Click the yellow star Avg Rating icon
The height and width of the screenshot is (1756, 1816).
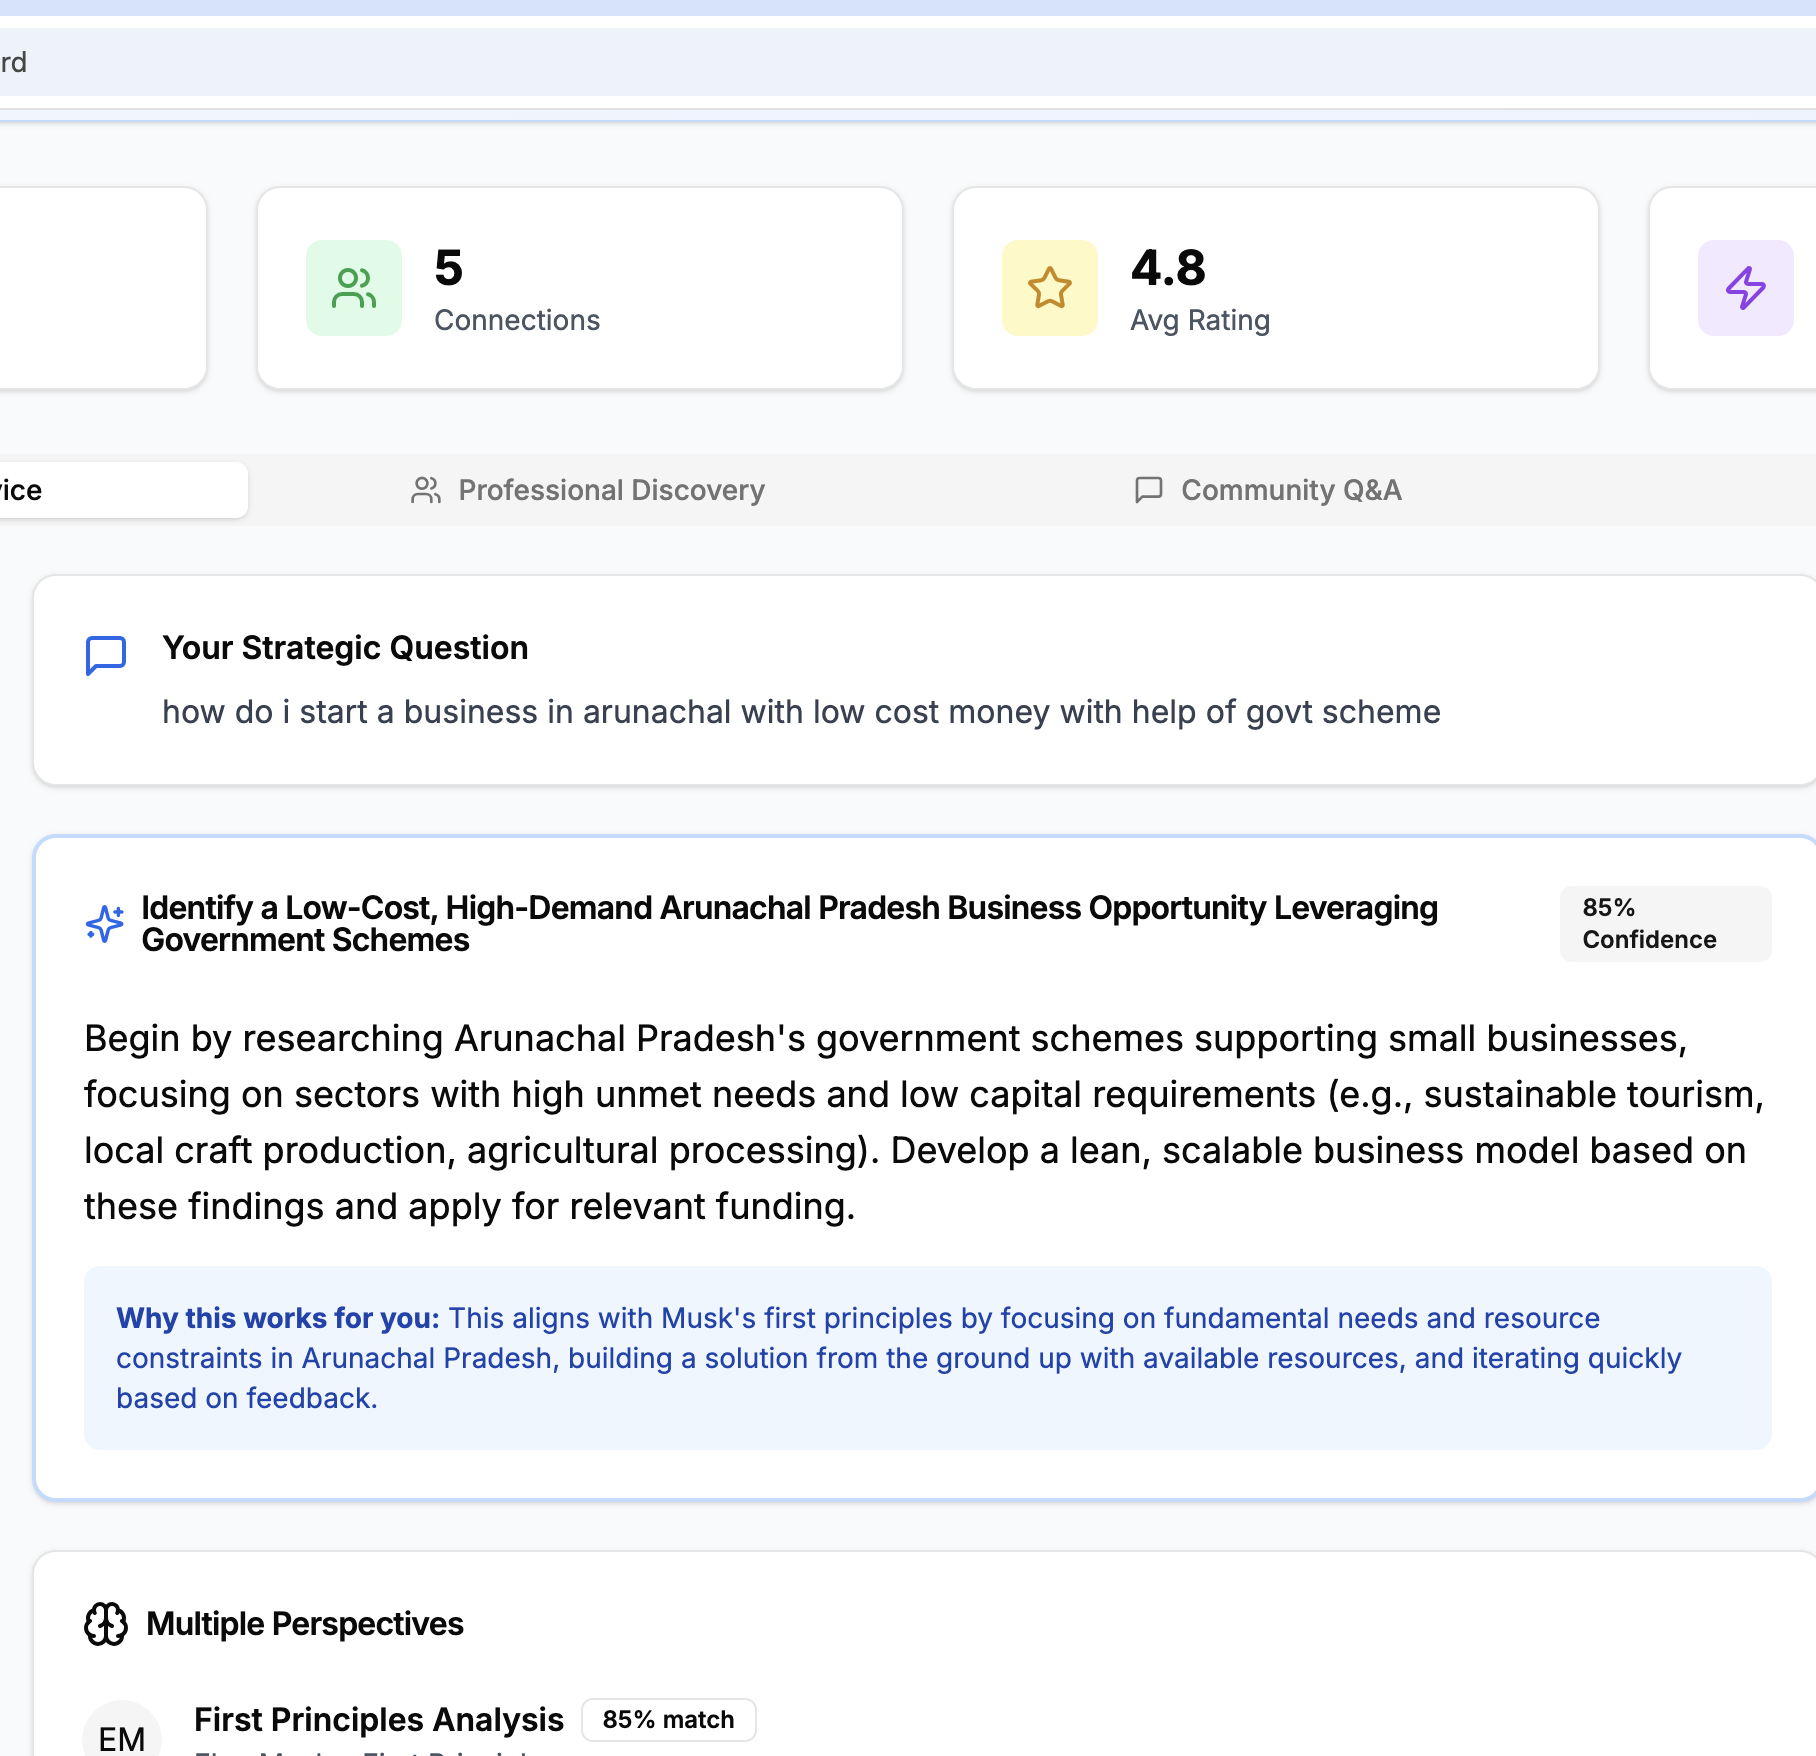click(x=1050, y=288)
